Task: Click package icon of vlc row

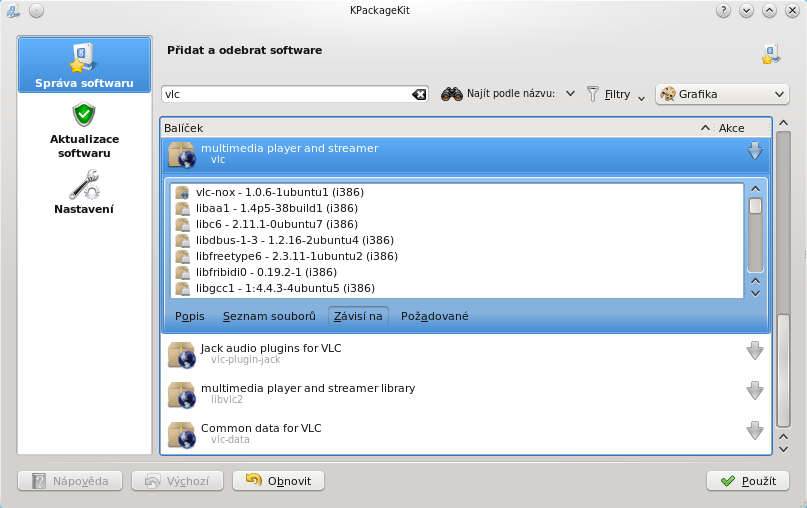Action: pos(182,154)
